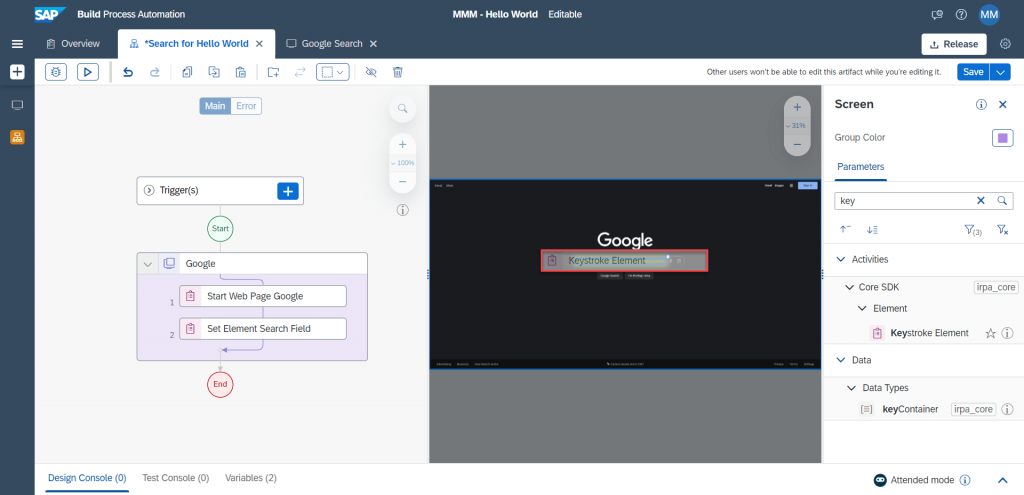Image resolution: width=1024 pixels, height=495 pixels.
Task: Click the info icon below workflow zoom controls
Action: point(403,210)
